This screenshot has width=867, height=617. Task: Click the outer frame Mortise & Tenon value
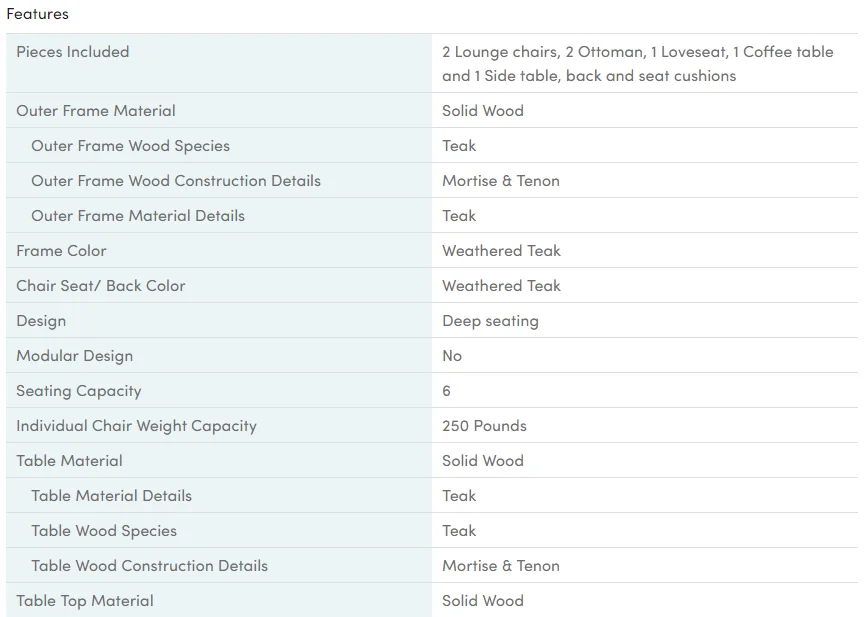click(500, 181)
